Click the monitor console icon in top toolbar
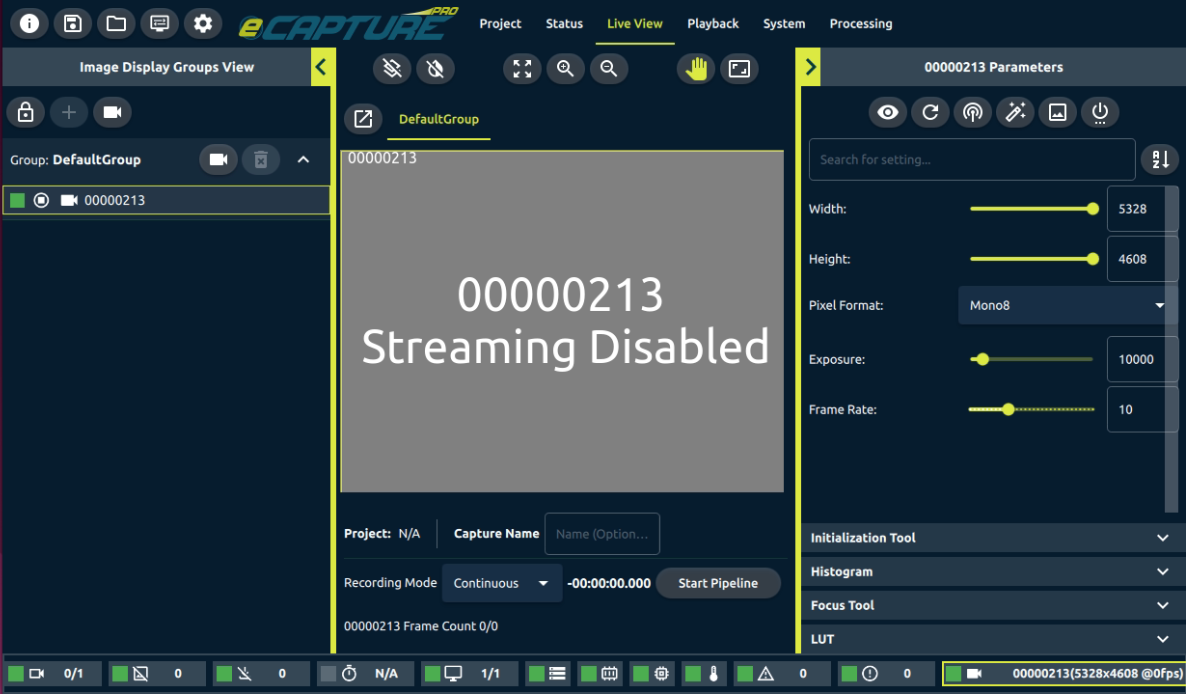The width and height of the screenshot is (1186, 694). tap(159, 23)
